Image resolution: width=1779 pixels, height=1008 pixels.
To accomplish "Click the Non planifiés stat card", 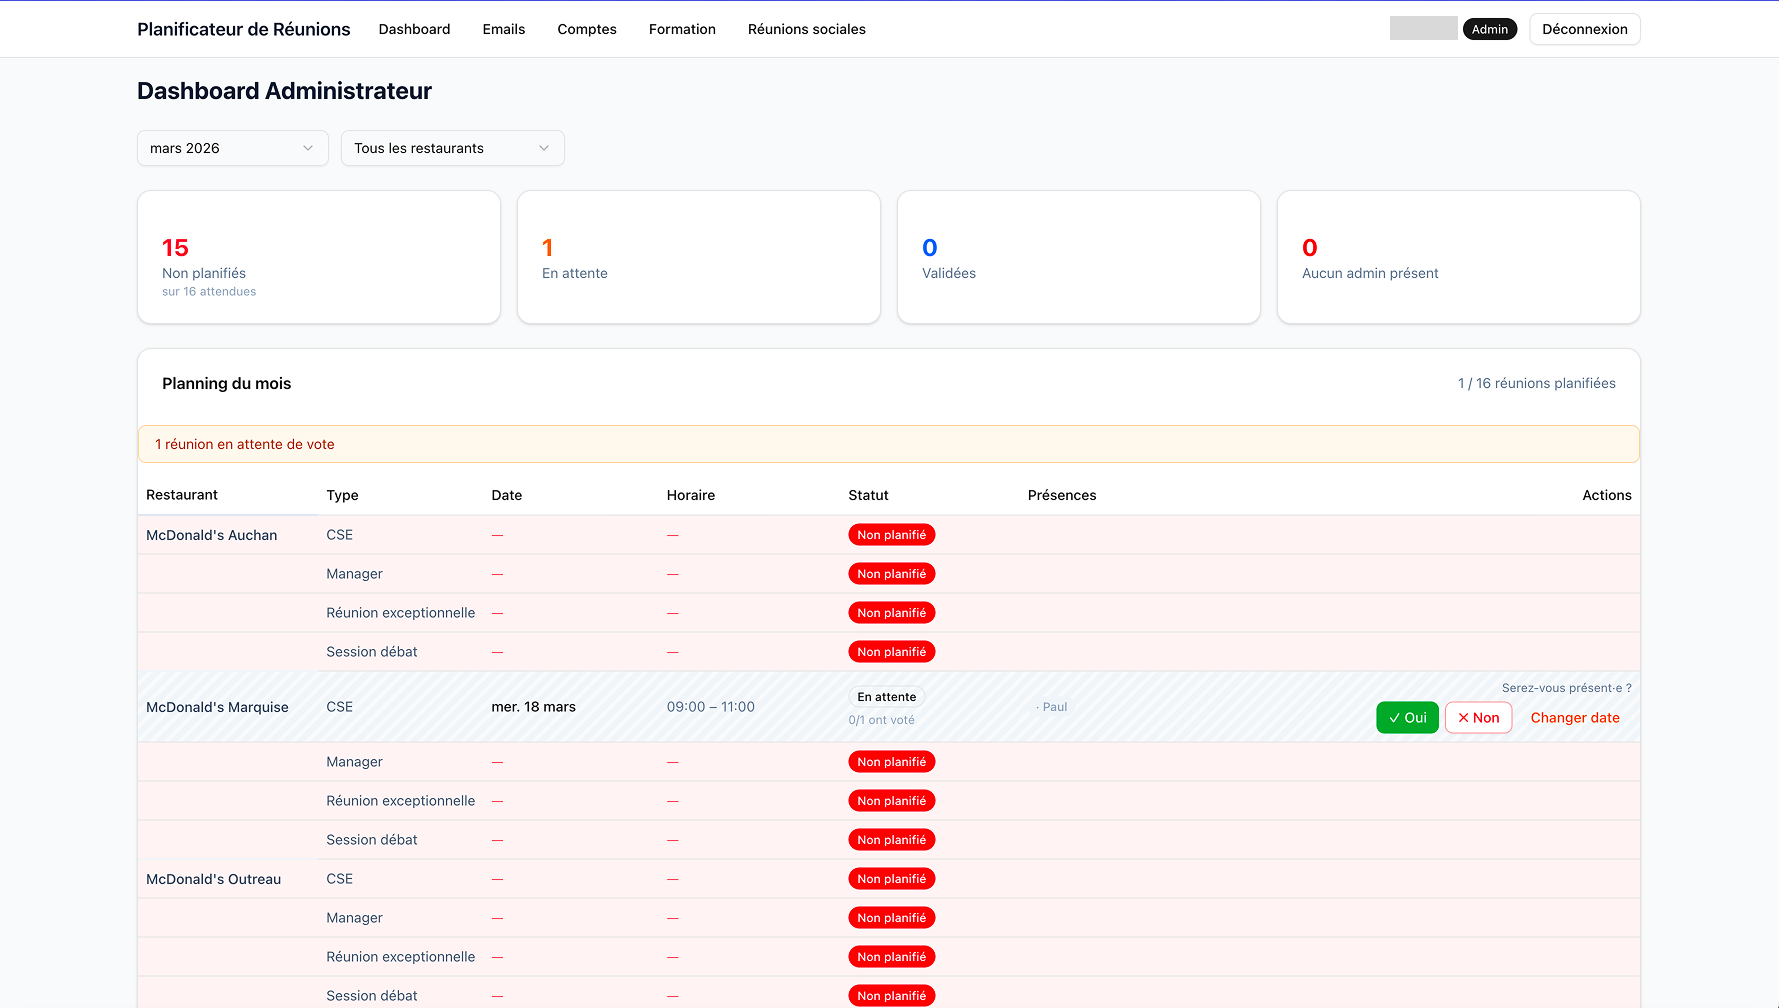I will [x=318, y=257].
